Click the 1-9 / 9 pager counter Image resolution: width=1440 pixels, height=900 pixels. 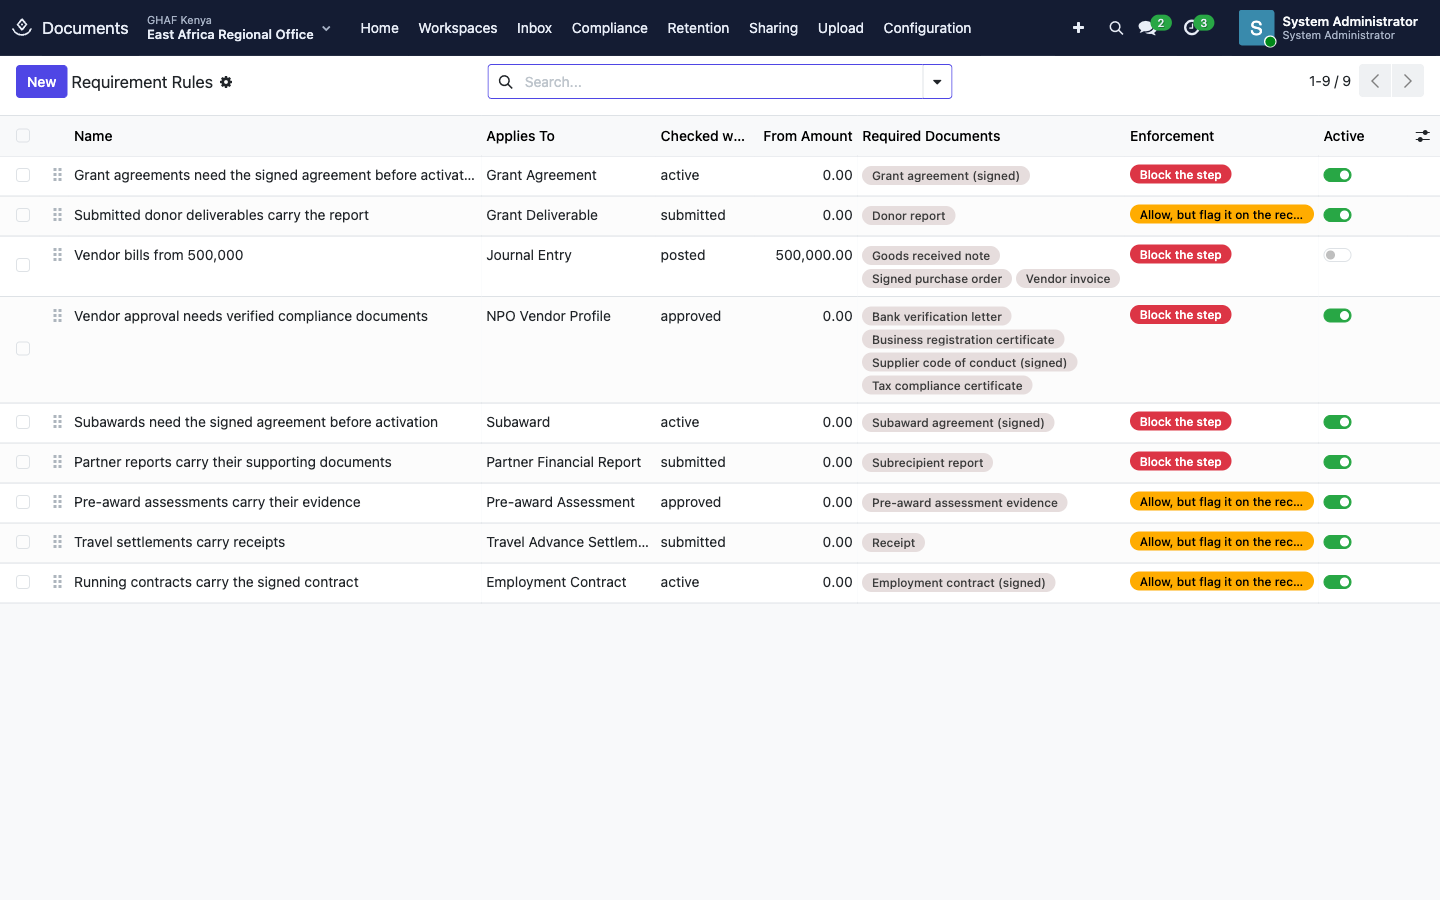click(x=1330, y=81)
